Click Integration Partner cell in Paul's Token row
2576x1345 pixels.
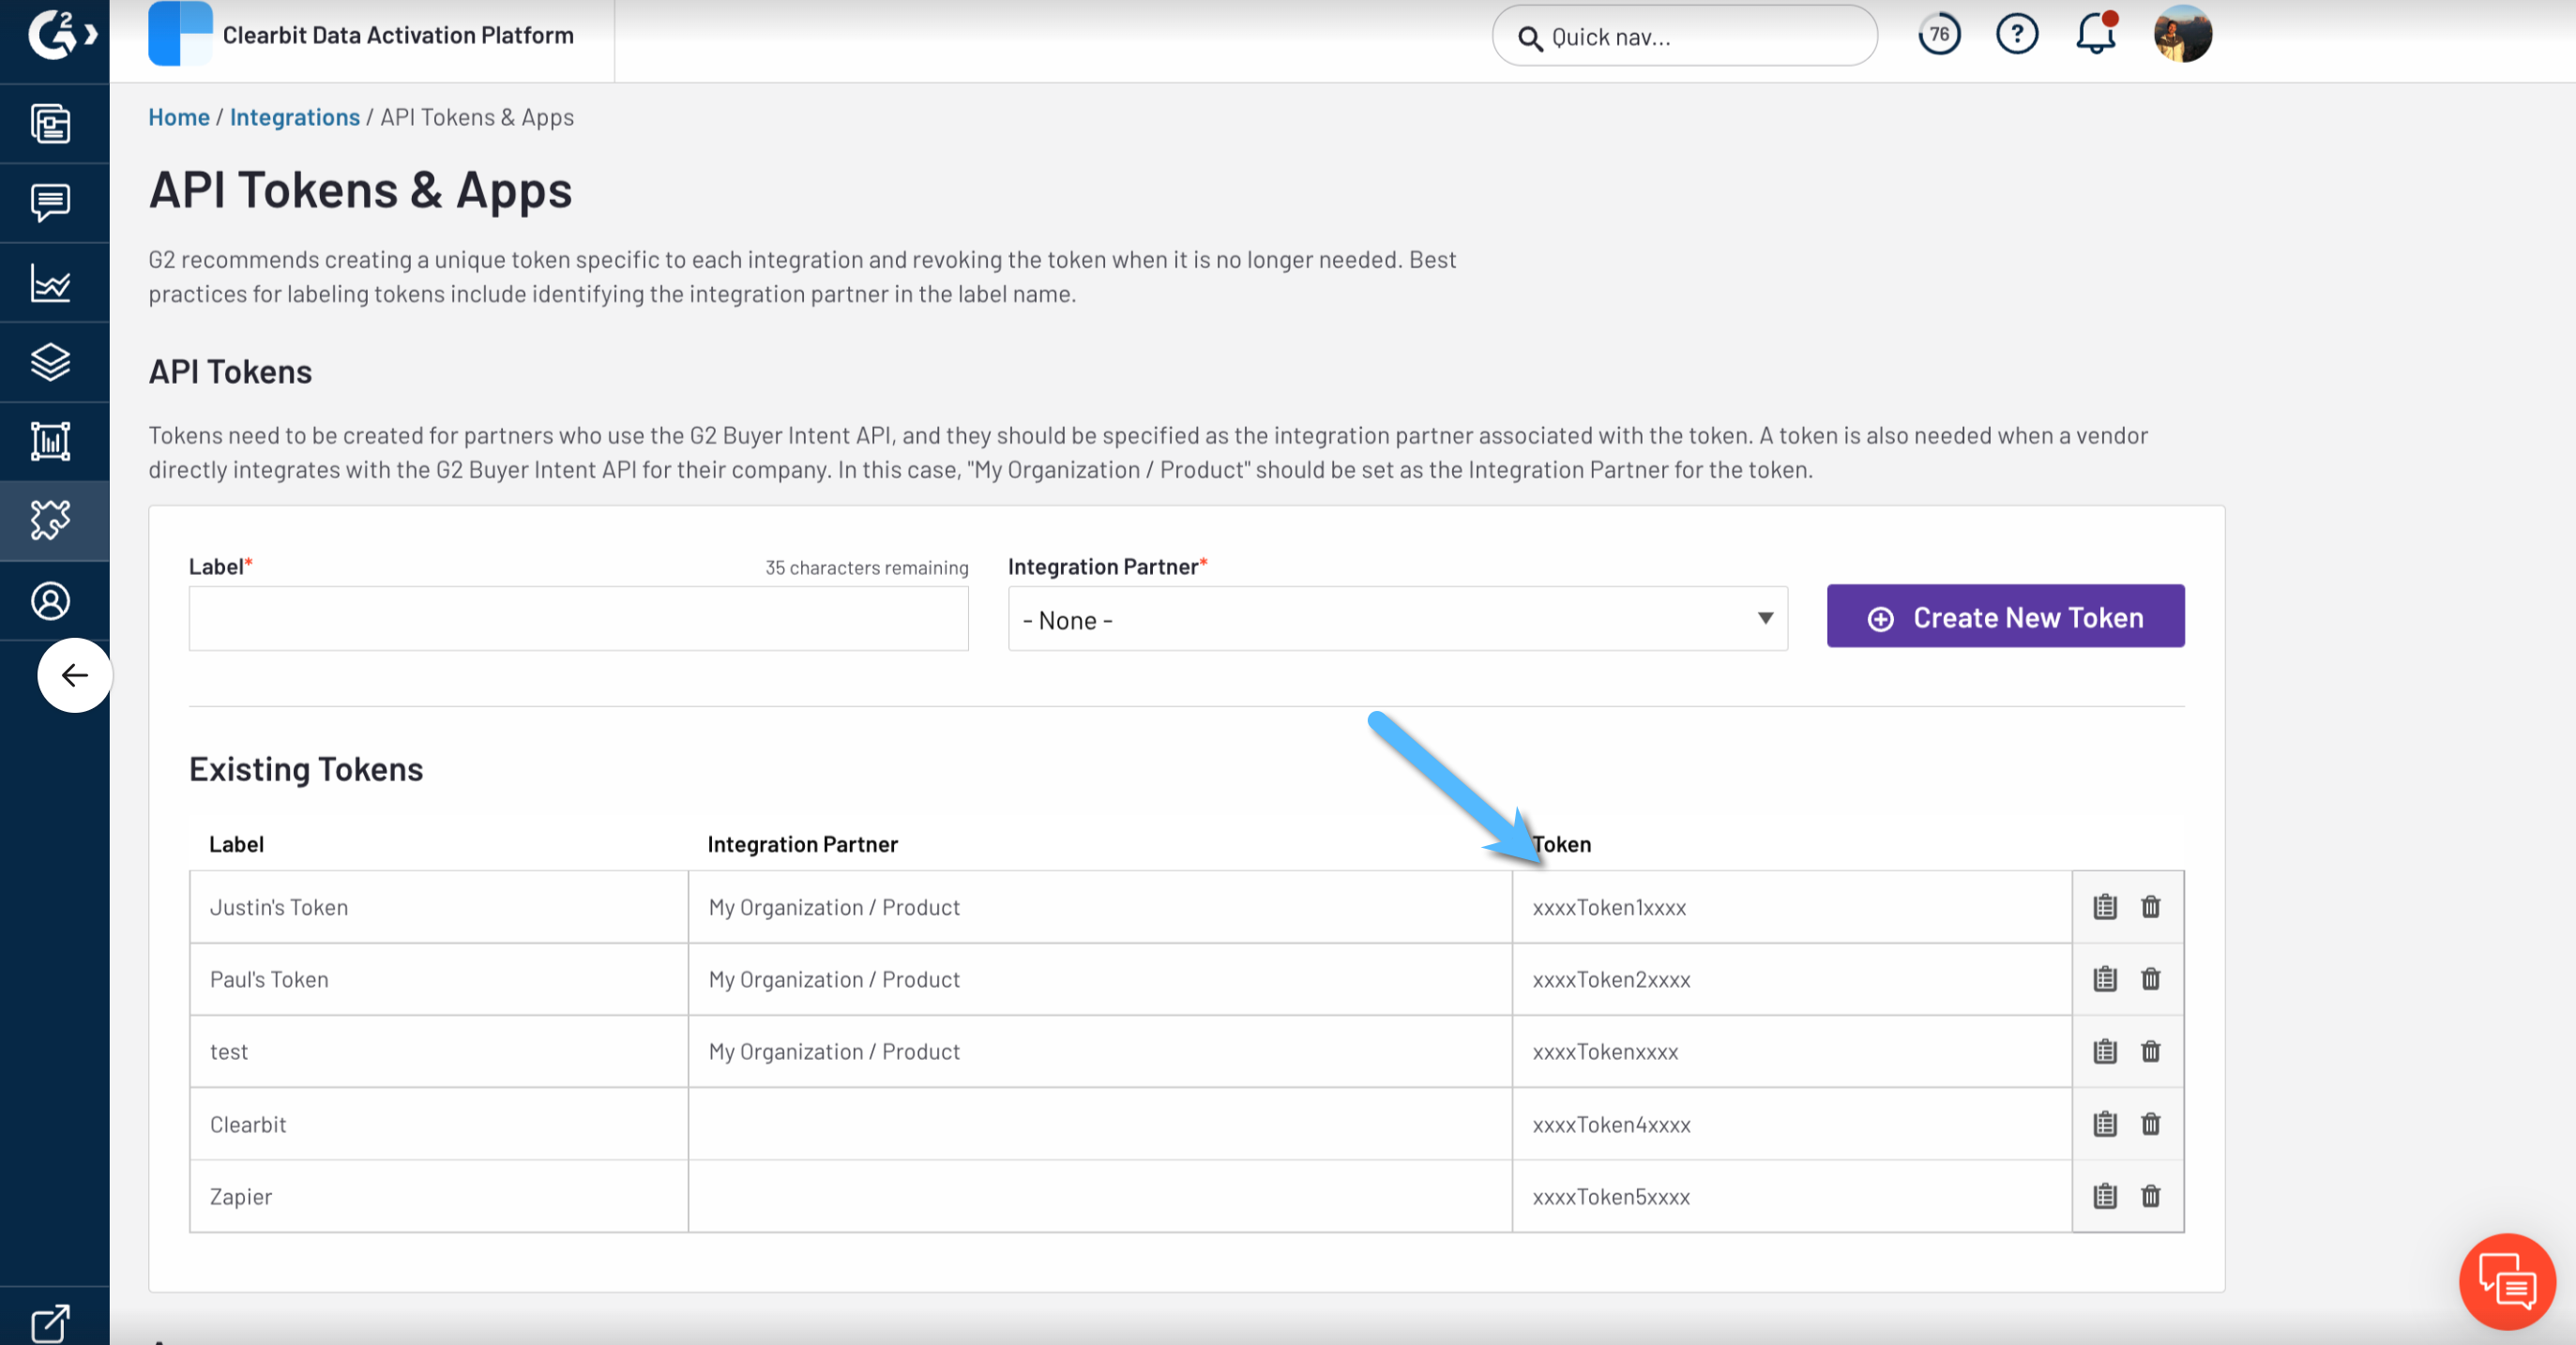tap(1100, 980)
